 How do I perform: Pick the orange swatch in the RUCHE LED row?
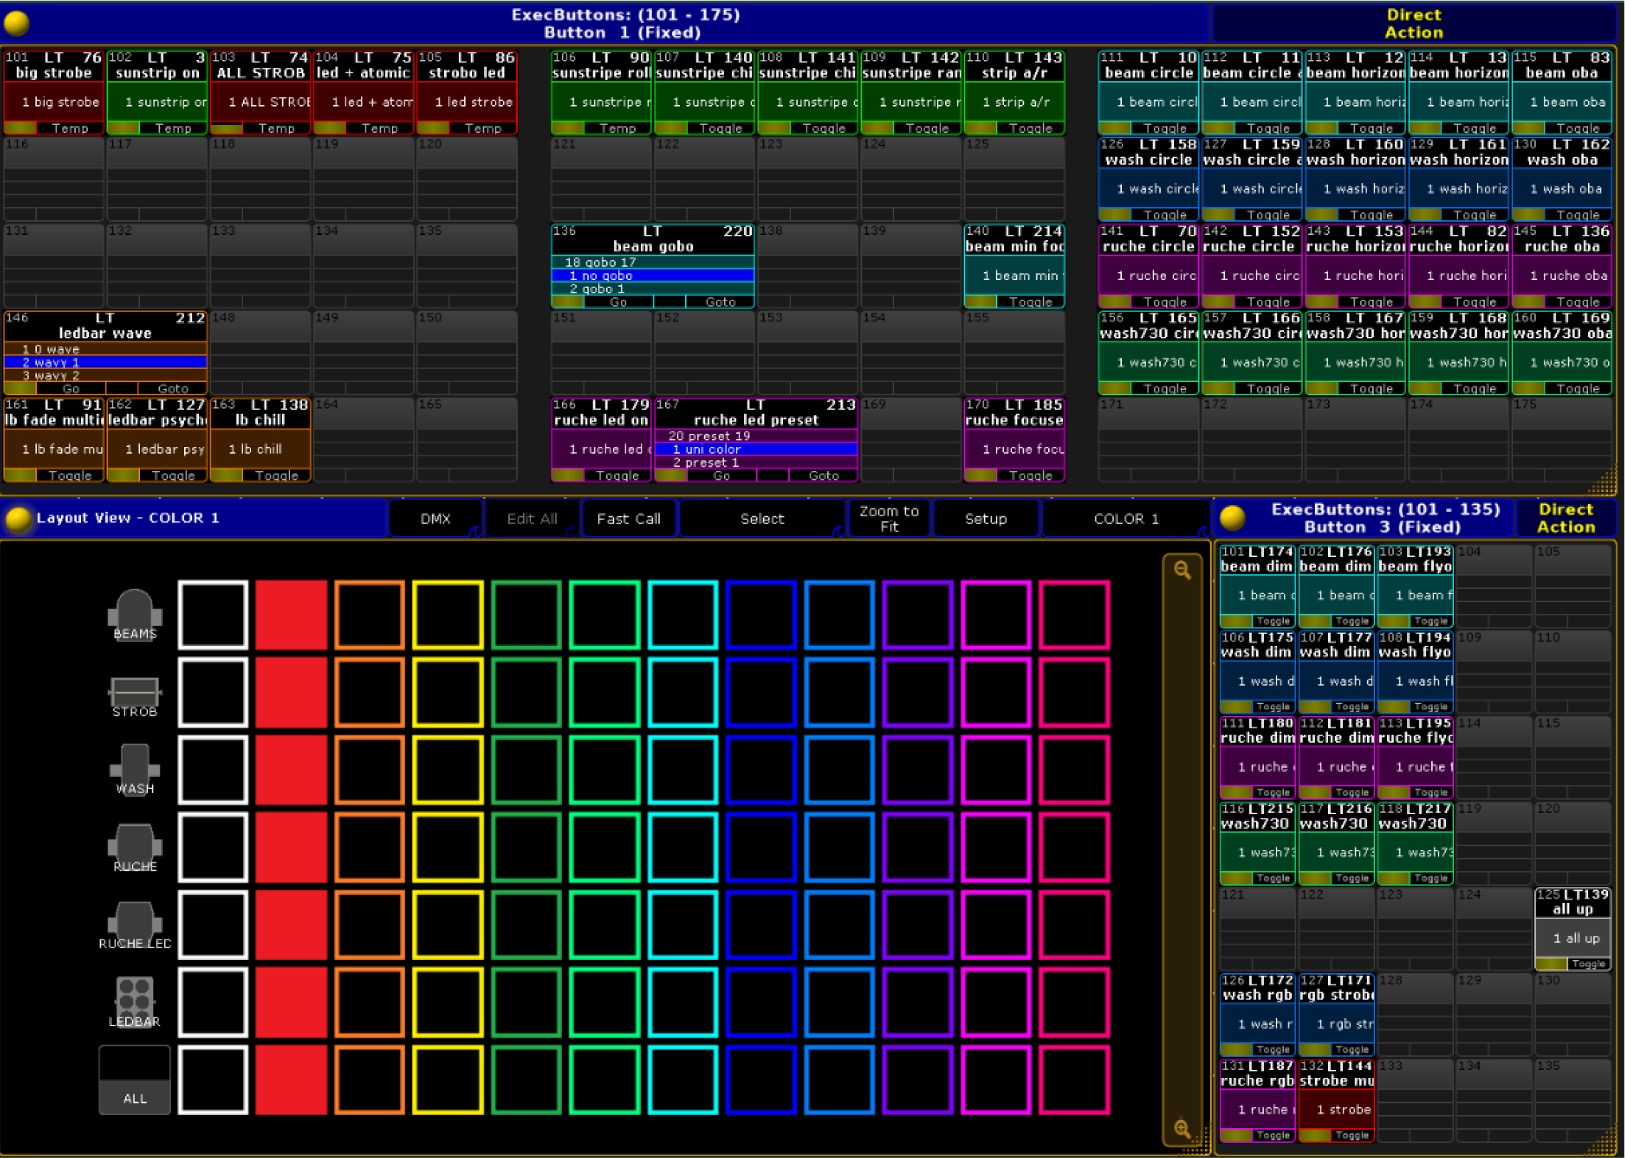tap(369, 925)
